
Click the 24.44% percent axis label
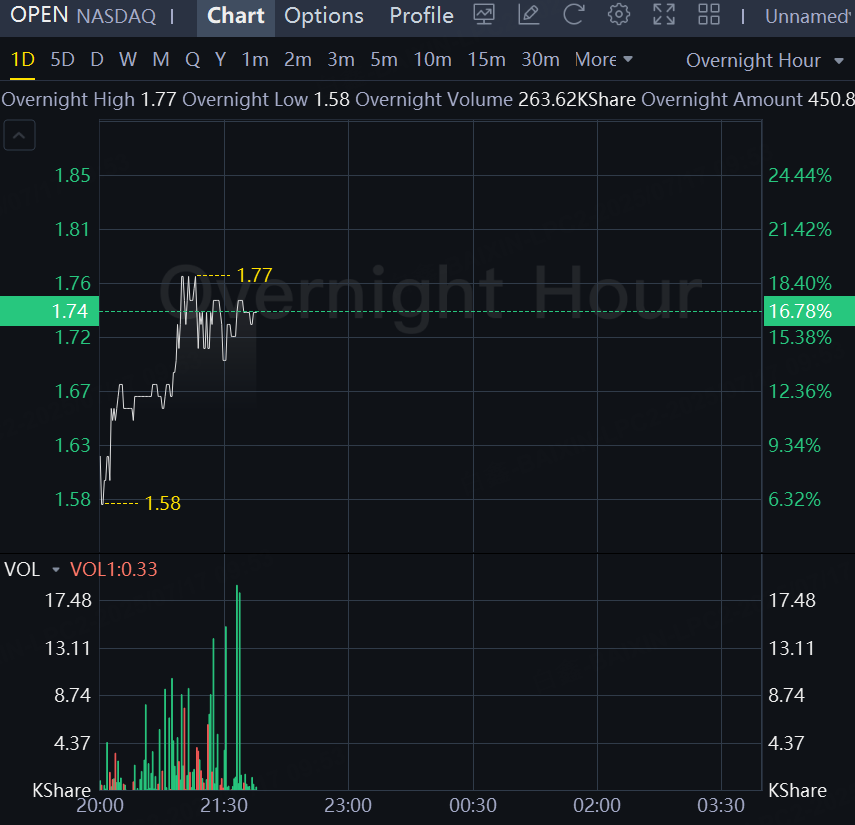(800, 176)
